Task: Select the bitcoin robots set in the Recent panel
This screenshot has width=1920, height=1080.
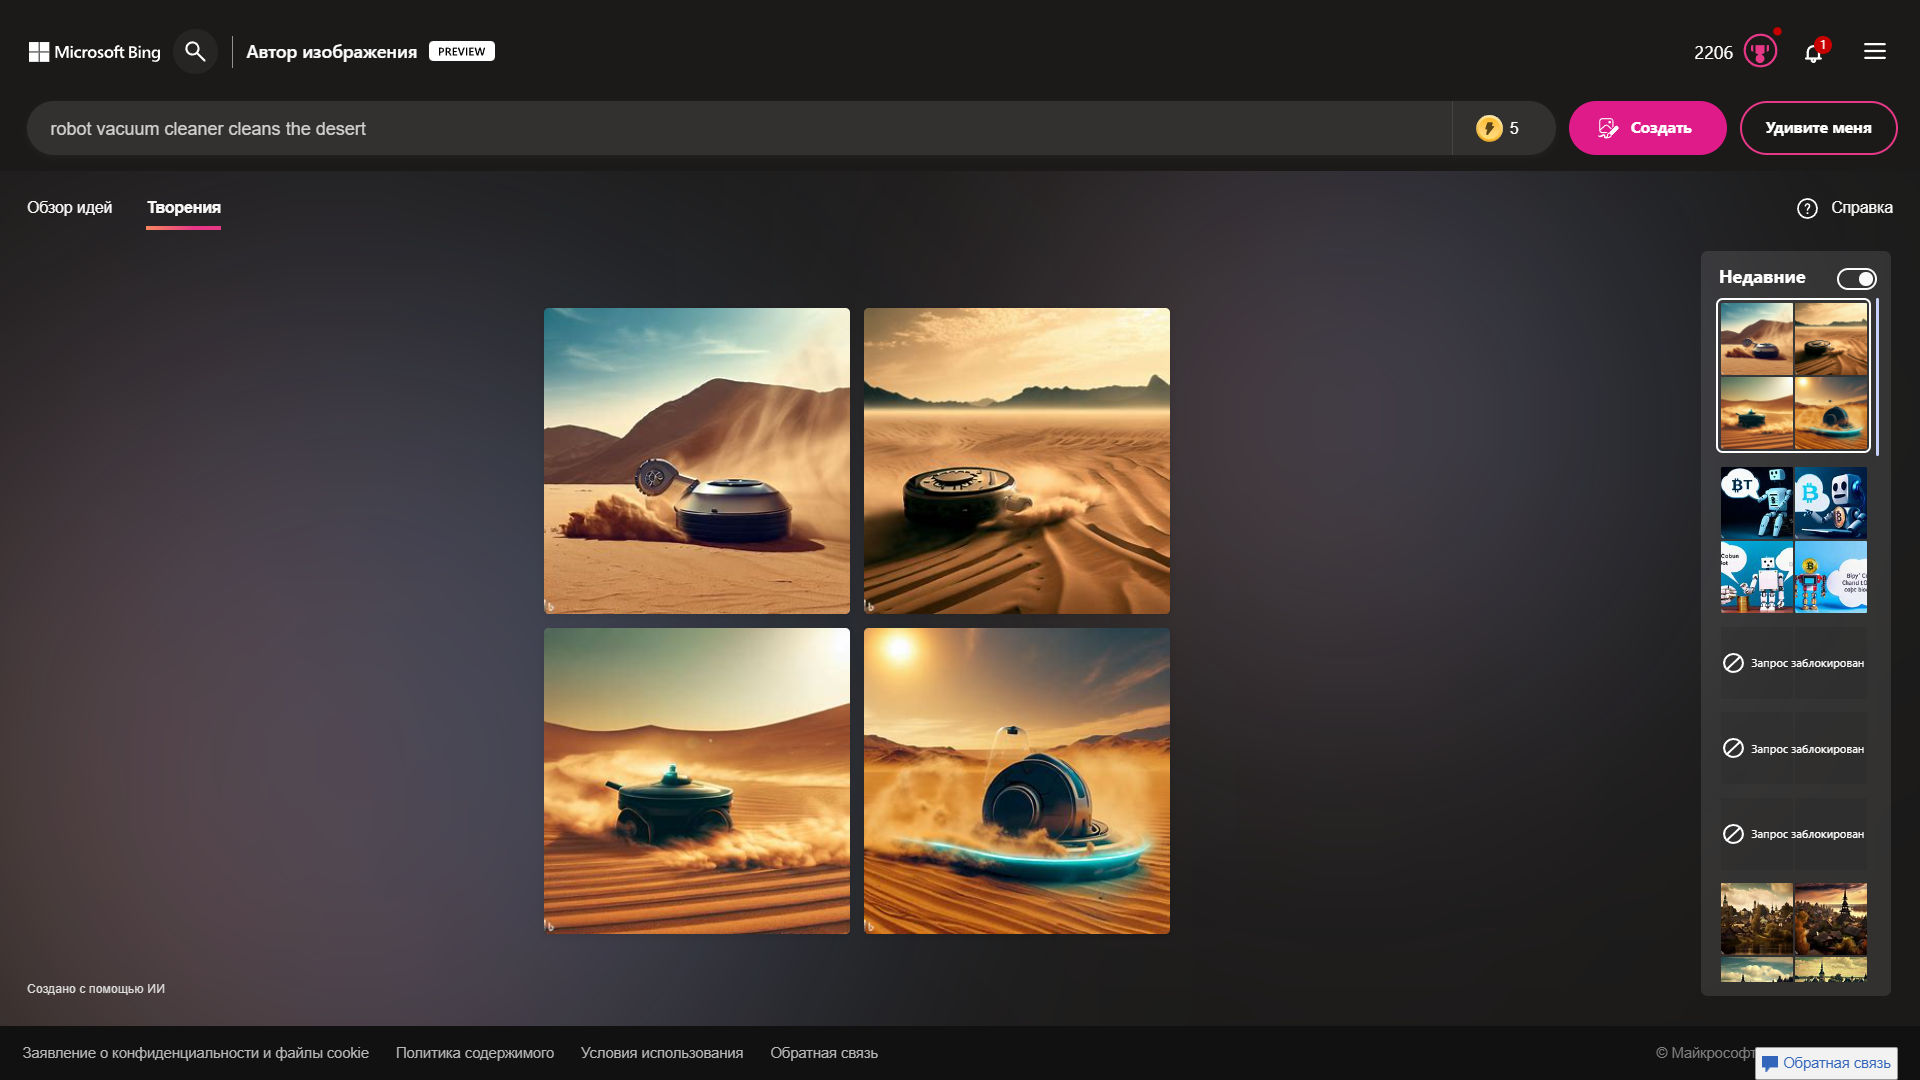Action: tap(1793, 540)
